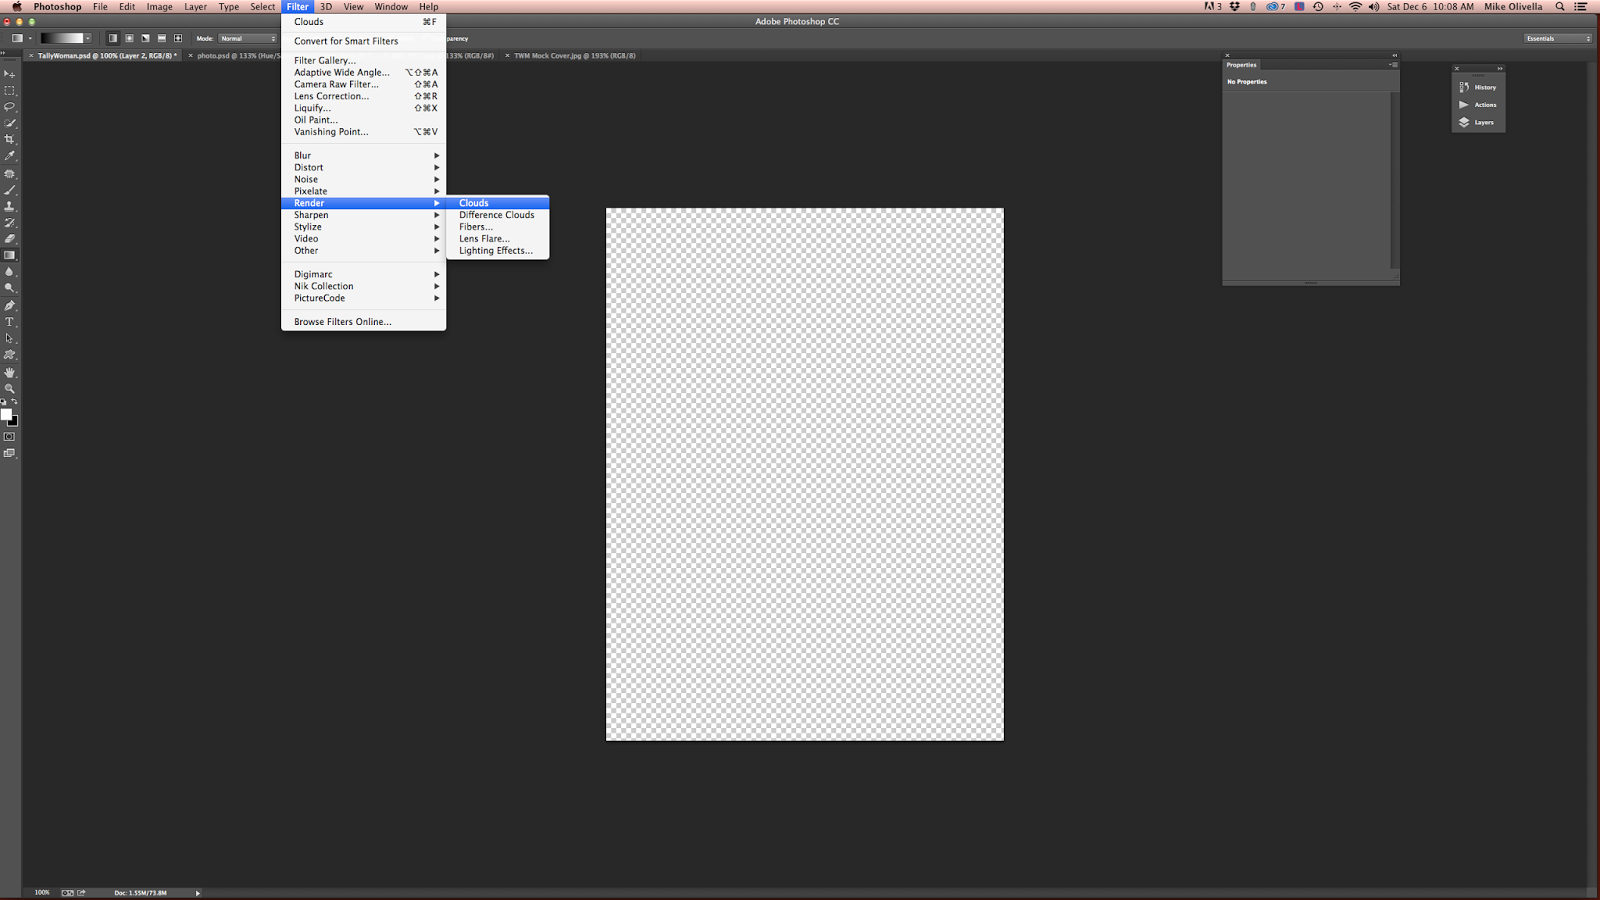This screenshot has height=900, width=1600.
Task: Swap foreground and background colors
Action: 15,402
